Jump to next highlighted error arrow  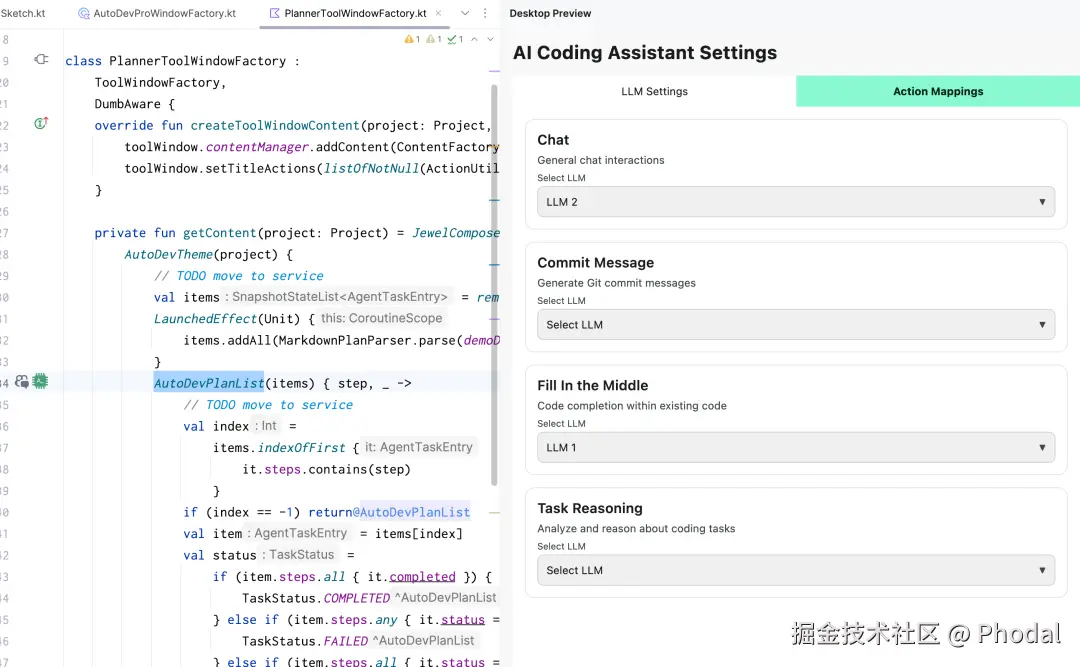489,39
